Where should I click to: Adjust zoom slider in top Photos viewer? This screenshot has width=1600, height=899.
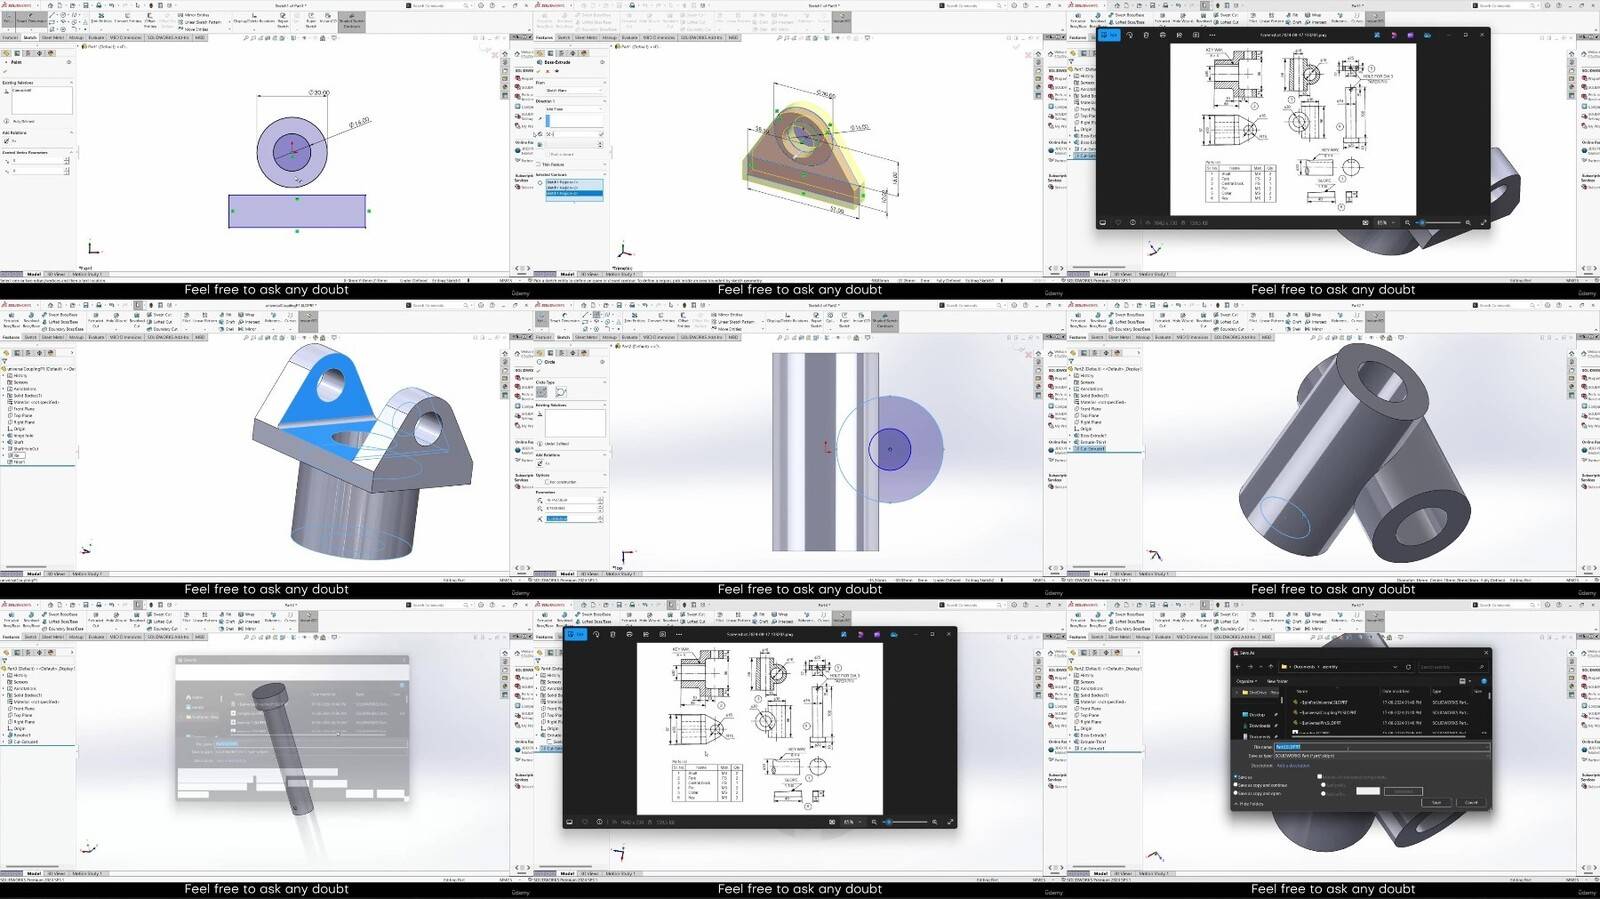(1439, 222)
